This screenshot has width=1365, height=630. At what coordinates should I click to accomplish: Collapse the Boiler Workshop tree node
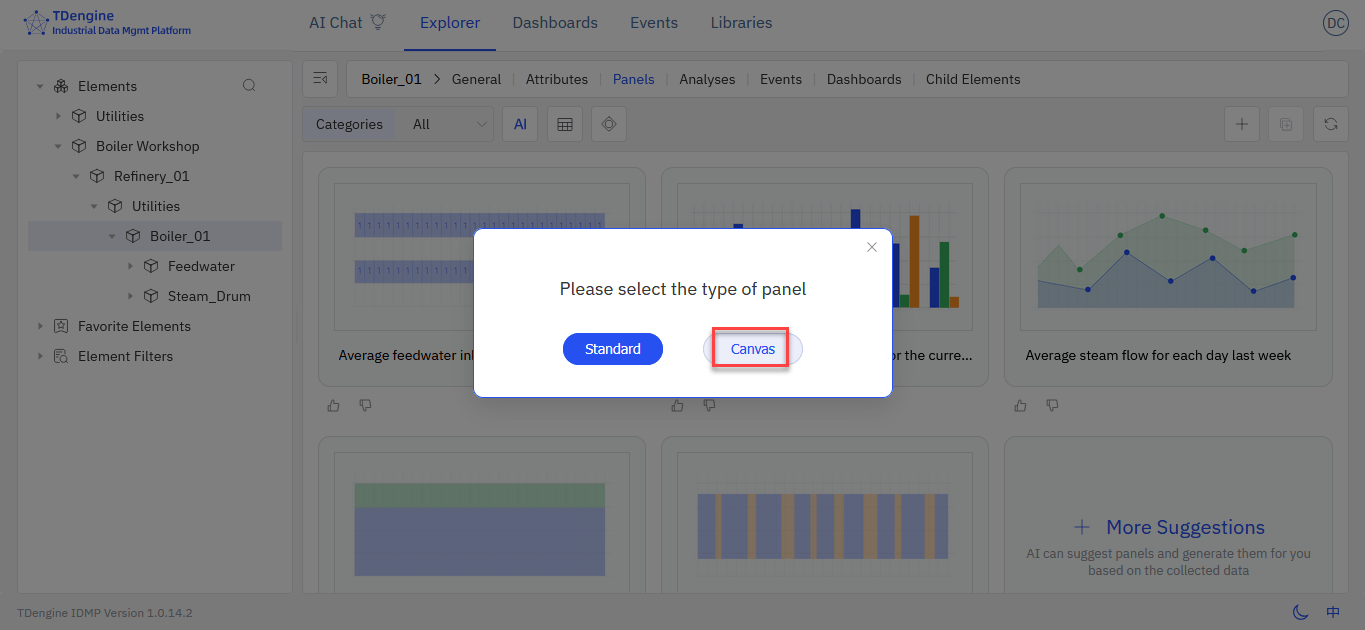point(58,146)
